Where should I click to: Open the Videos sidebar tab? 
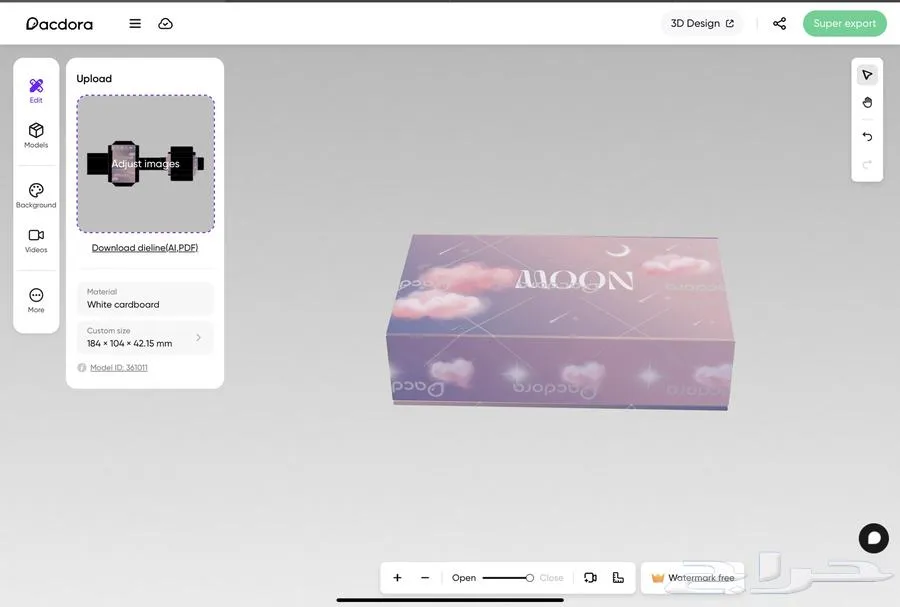coord(36,240)
